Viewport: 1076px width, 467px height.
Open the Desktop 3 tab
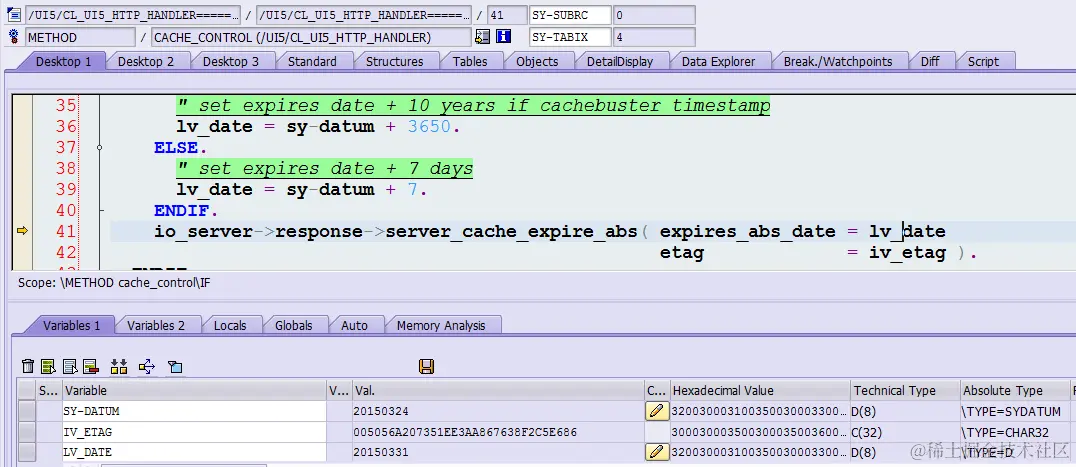[x=231, y=61]
